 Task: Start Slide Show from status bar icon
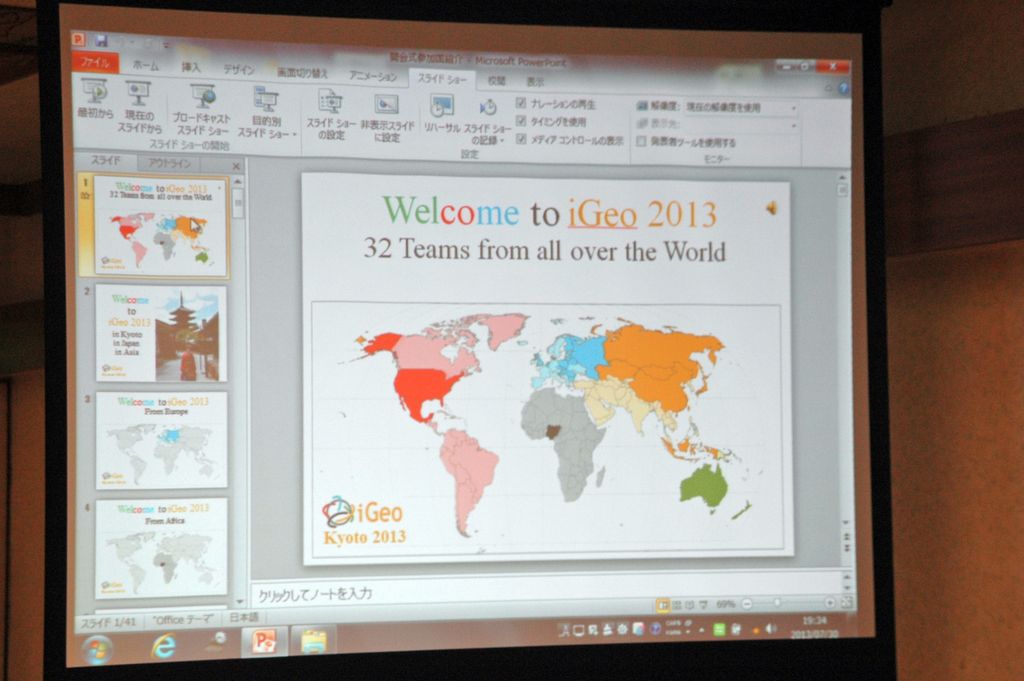click(x=703, y=605)
